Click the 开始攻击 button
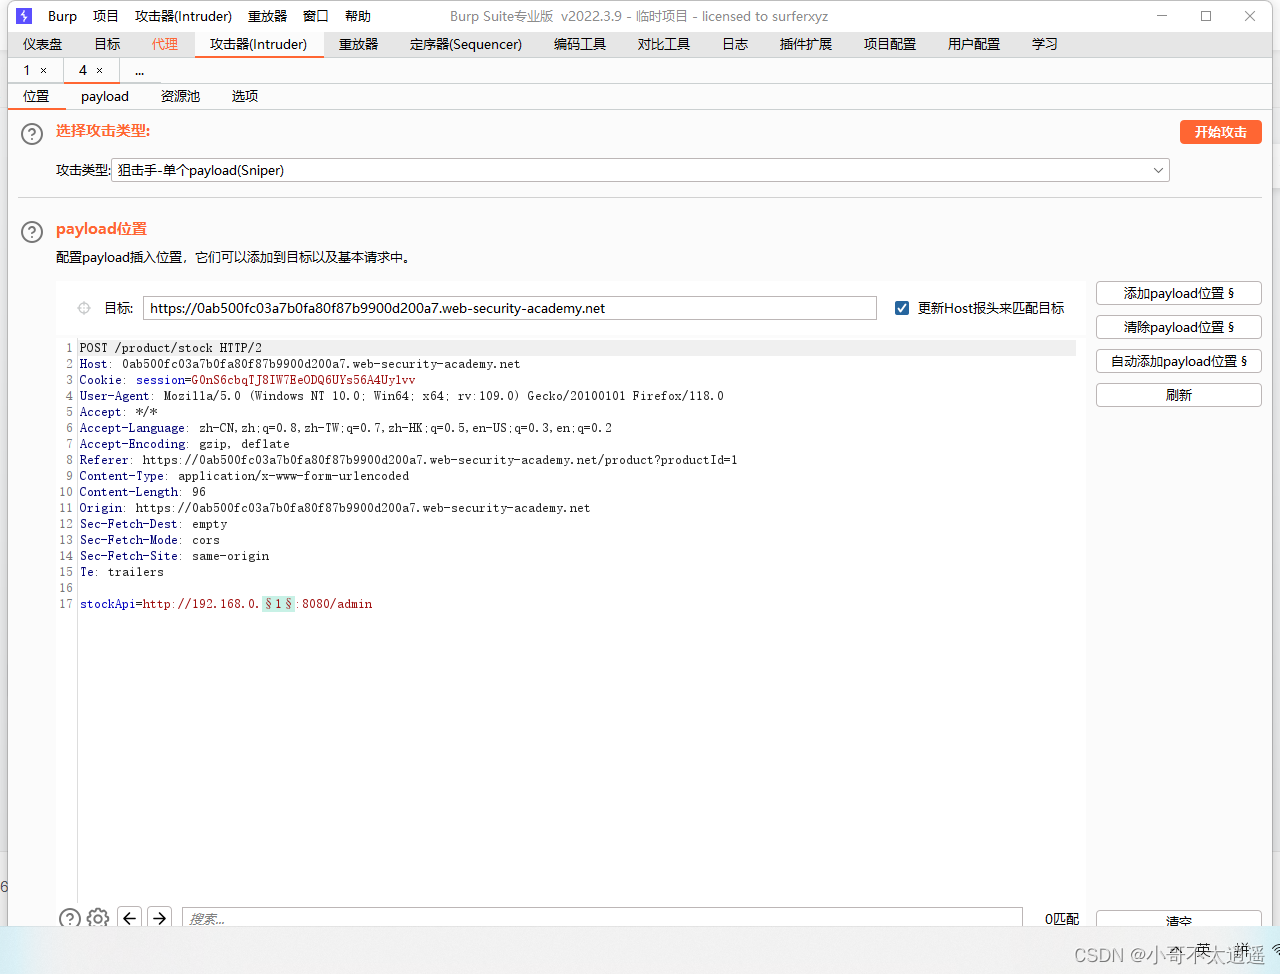This screenshot has height=974, width=1280. [x=1221, y=132]
